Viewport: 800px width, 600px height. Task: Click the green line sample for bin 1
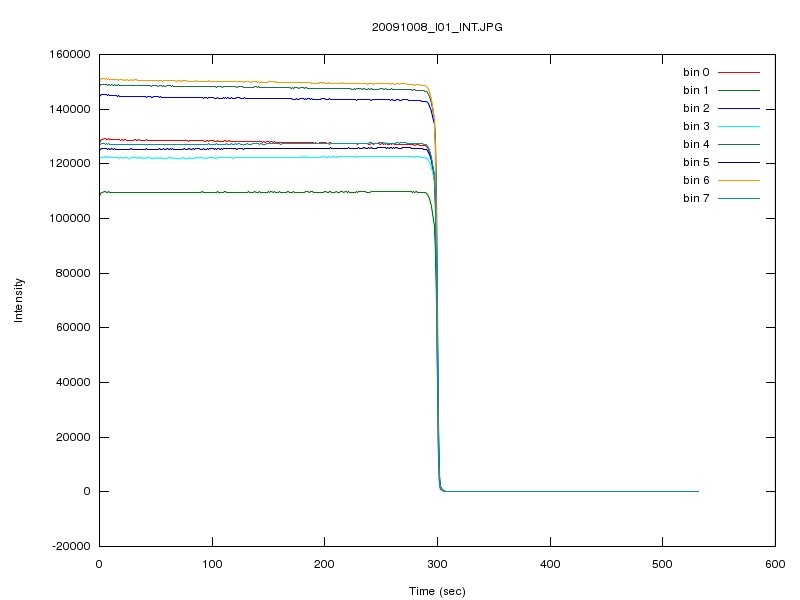tap(739, 90)
